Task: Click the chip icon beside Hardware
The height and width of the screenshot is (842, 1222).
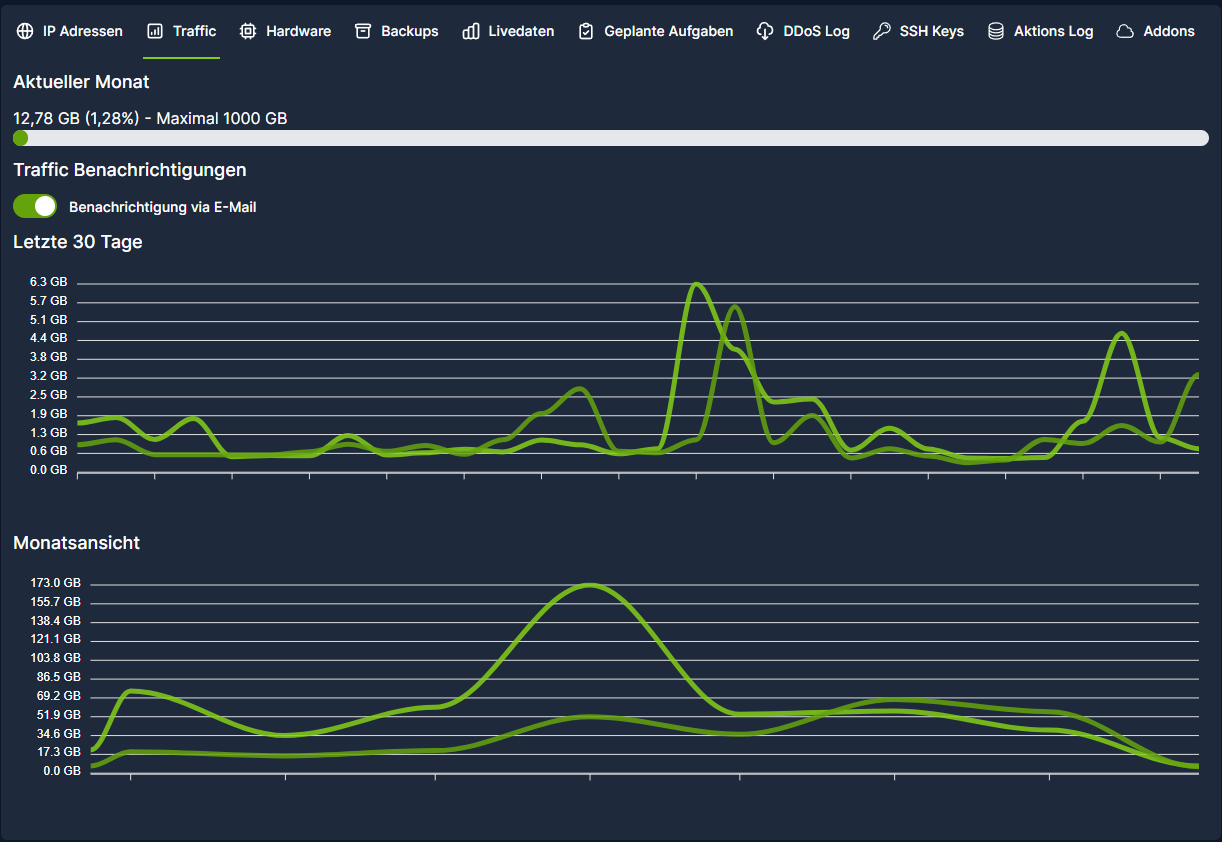Action: click(x=248, y=31)
